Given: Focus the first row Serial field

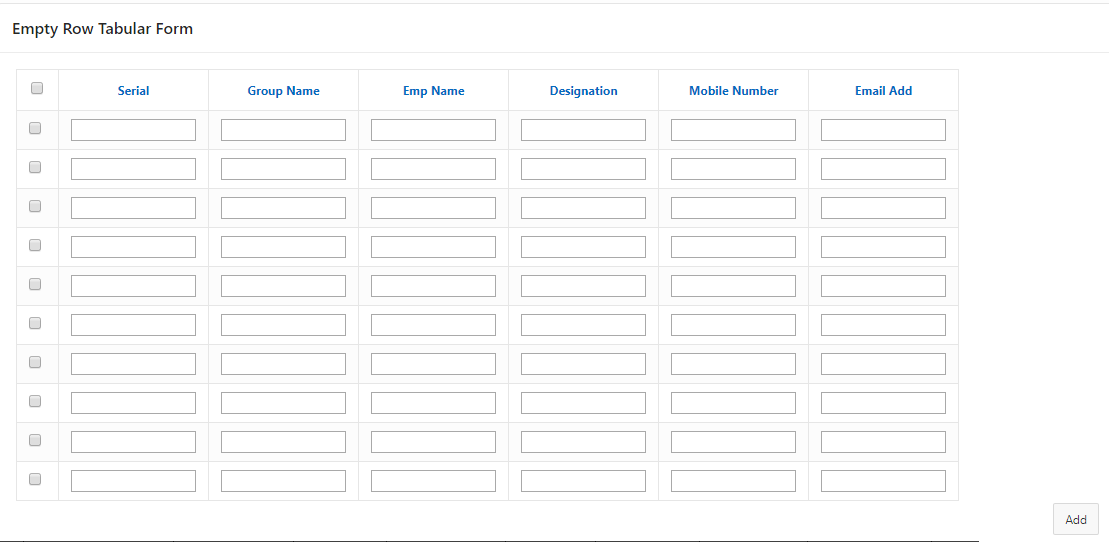Looking at the screenshot, I should click(x=133, y=130).
